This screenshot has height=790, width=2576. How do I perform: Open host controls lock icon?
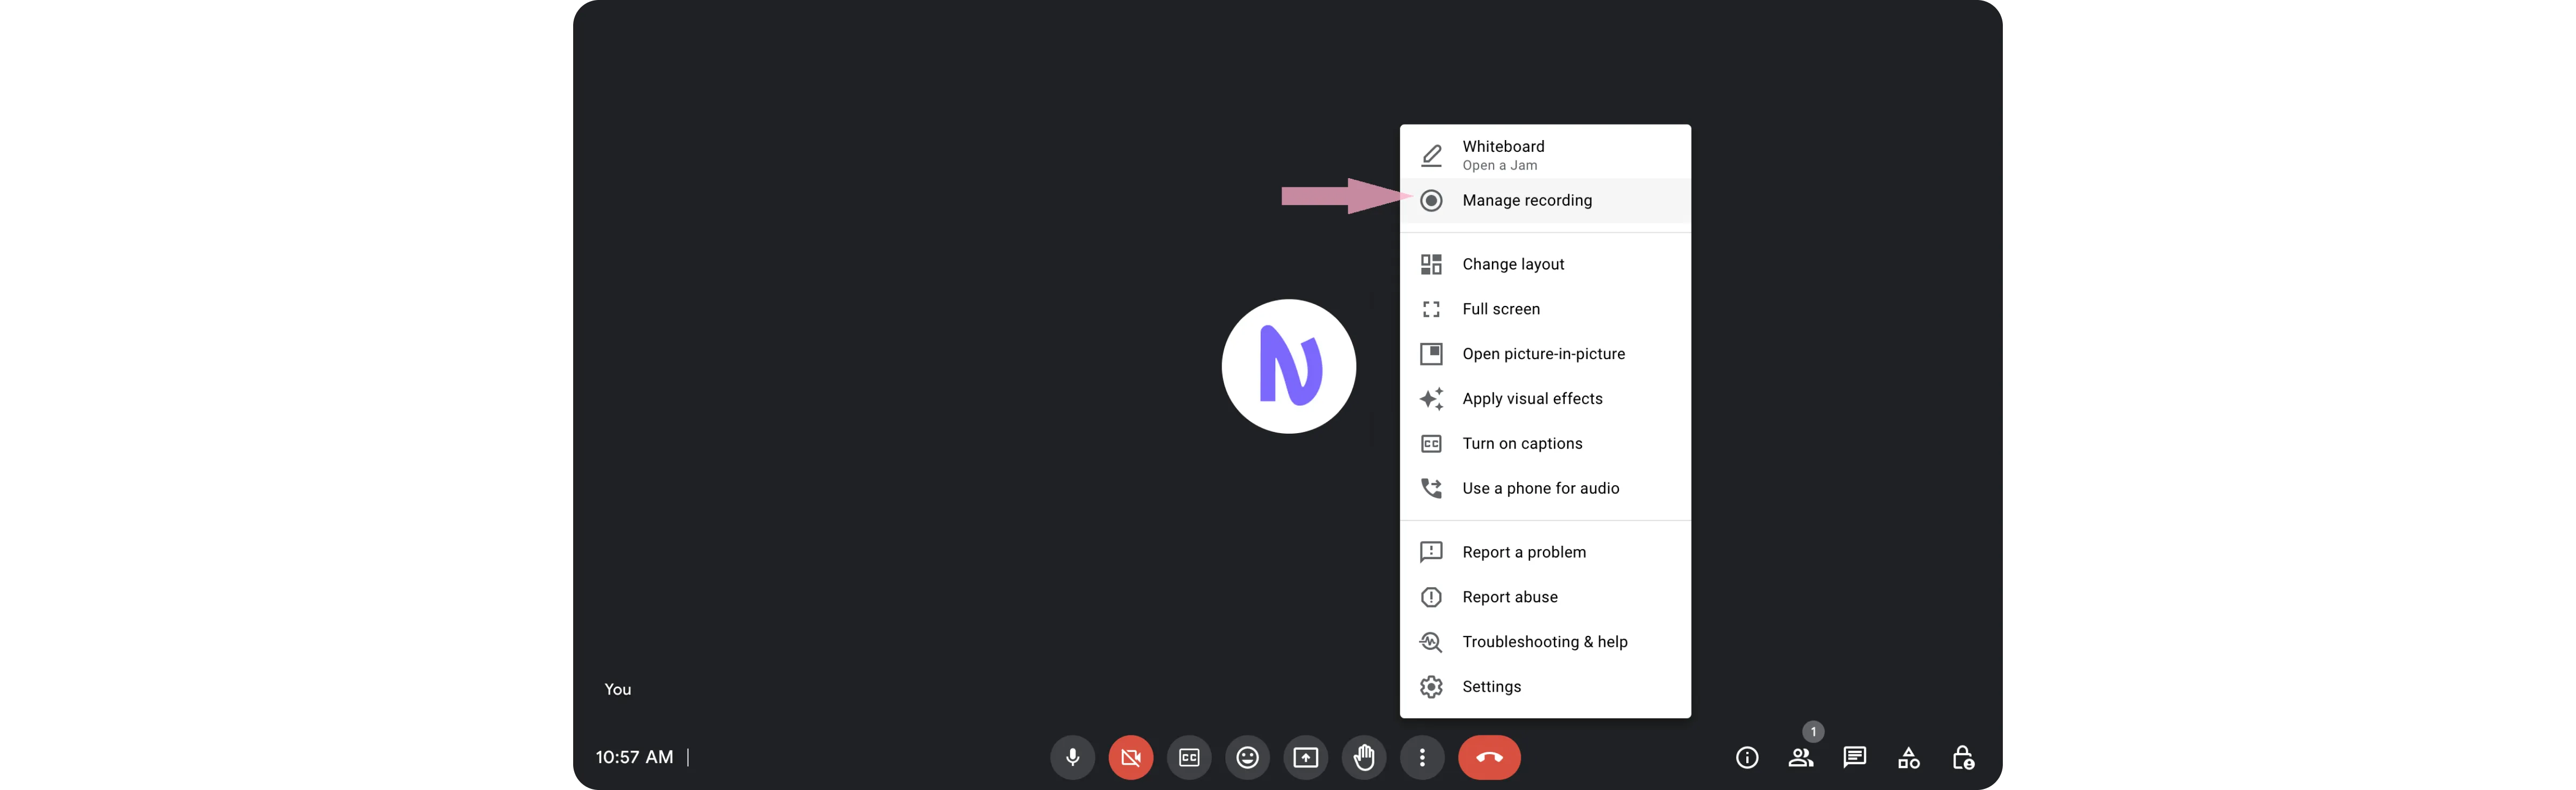tap(1962, 757)
